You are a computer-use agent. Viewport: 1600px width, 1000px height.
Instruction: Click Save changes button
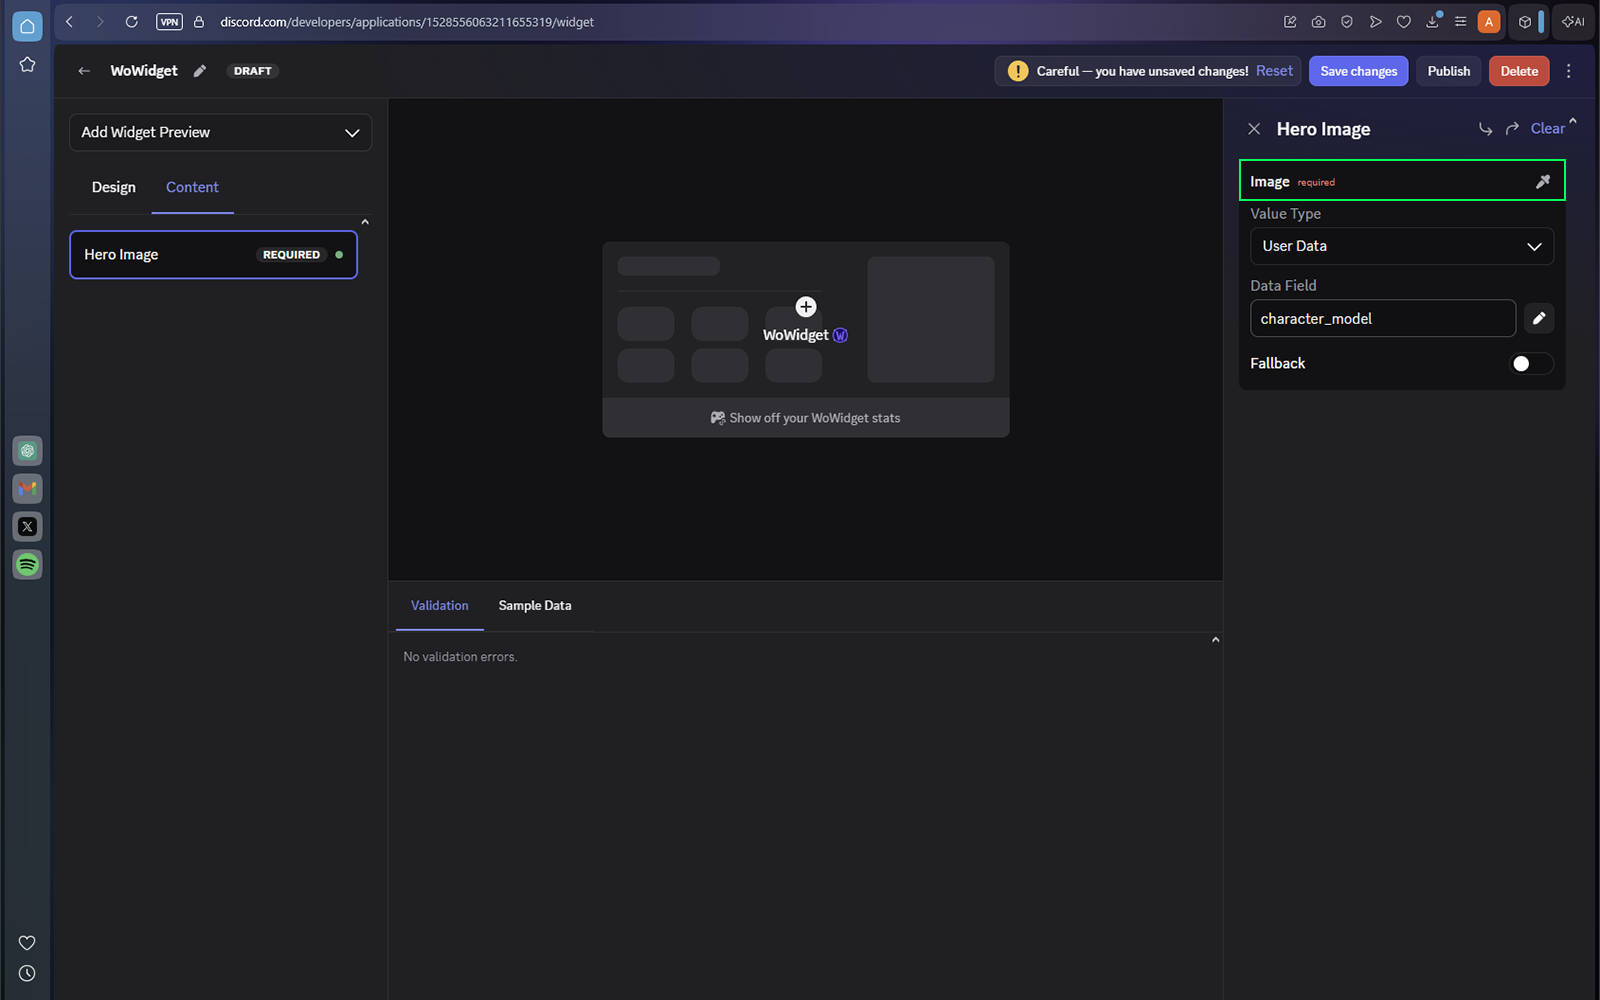click(1358, 71)
